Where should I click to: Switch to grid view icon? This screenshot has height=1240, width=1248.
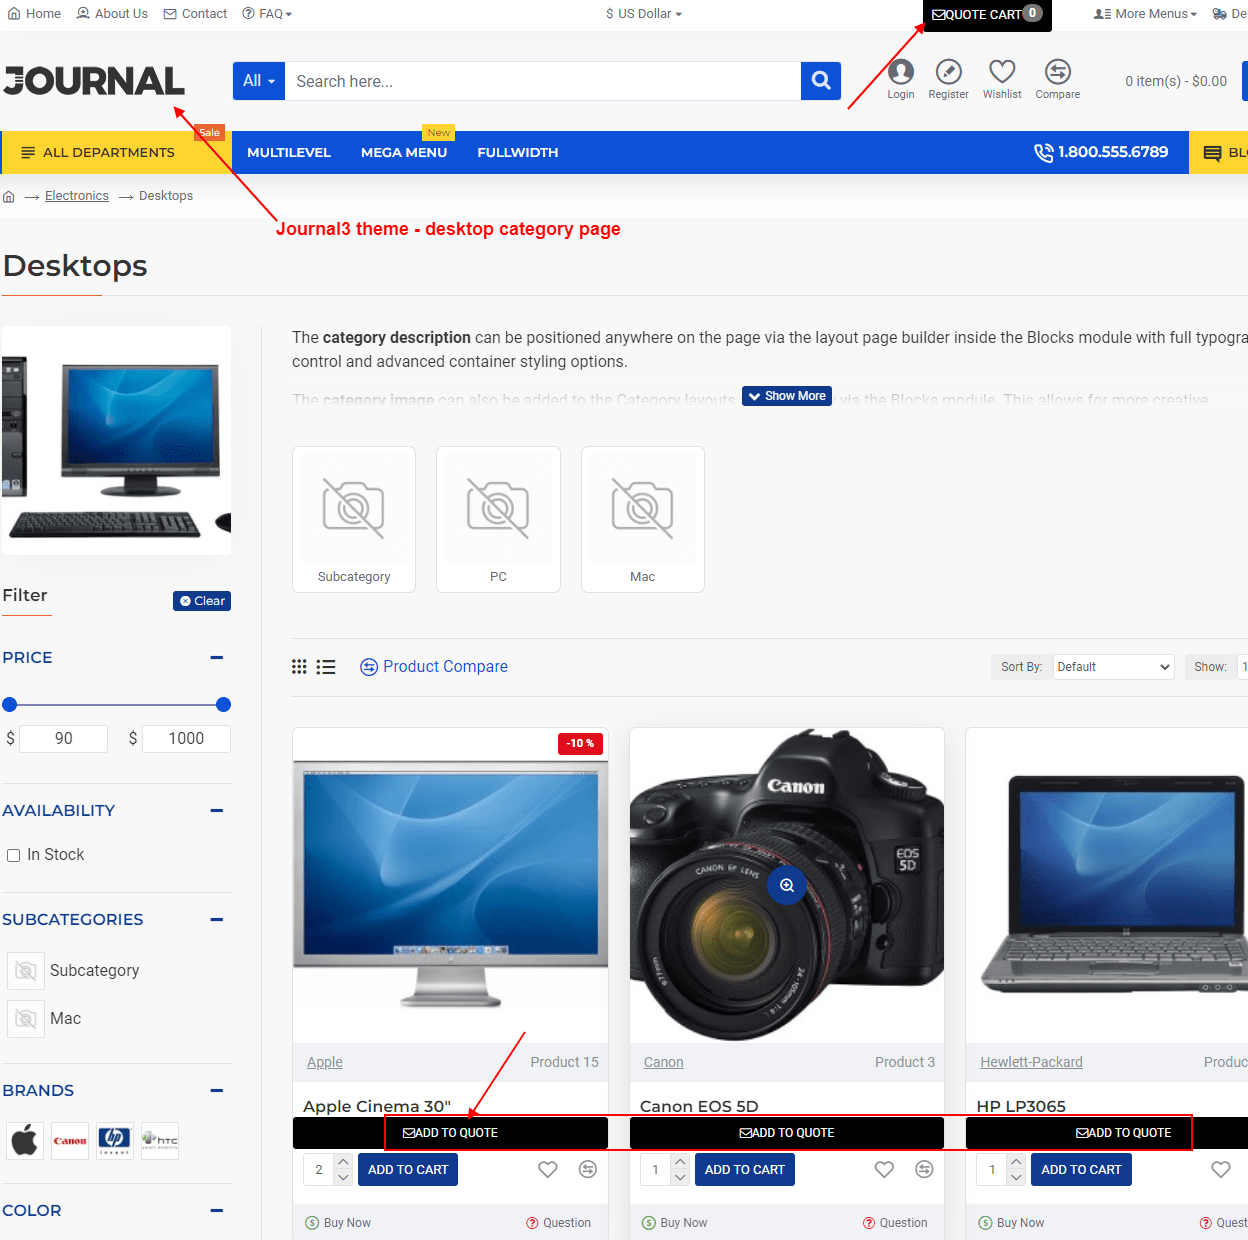coord(299,667)
